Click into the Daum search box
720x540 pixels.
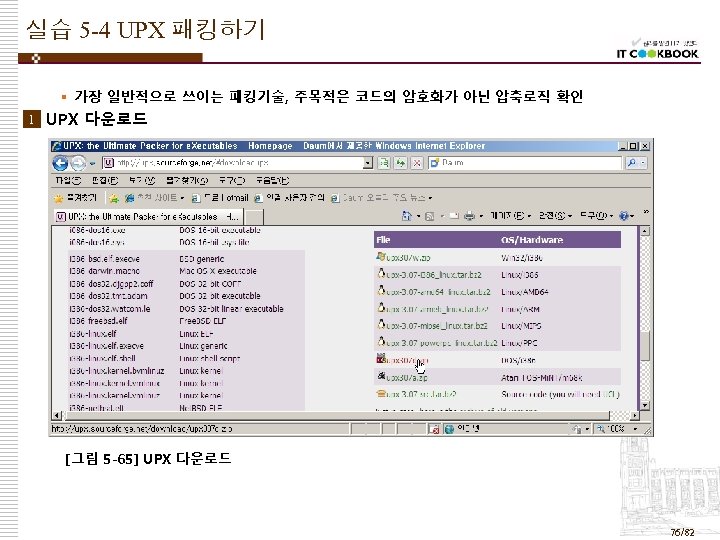525,163
